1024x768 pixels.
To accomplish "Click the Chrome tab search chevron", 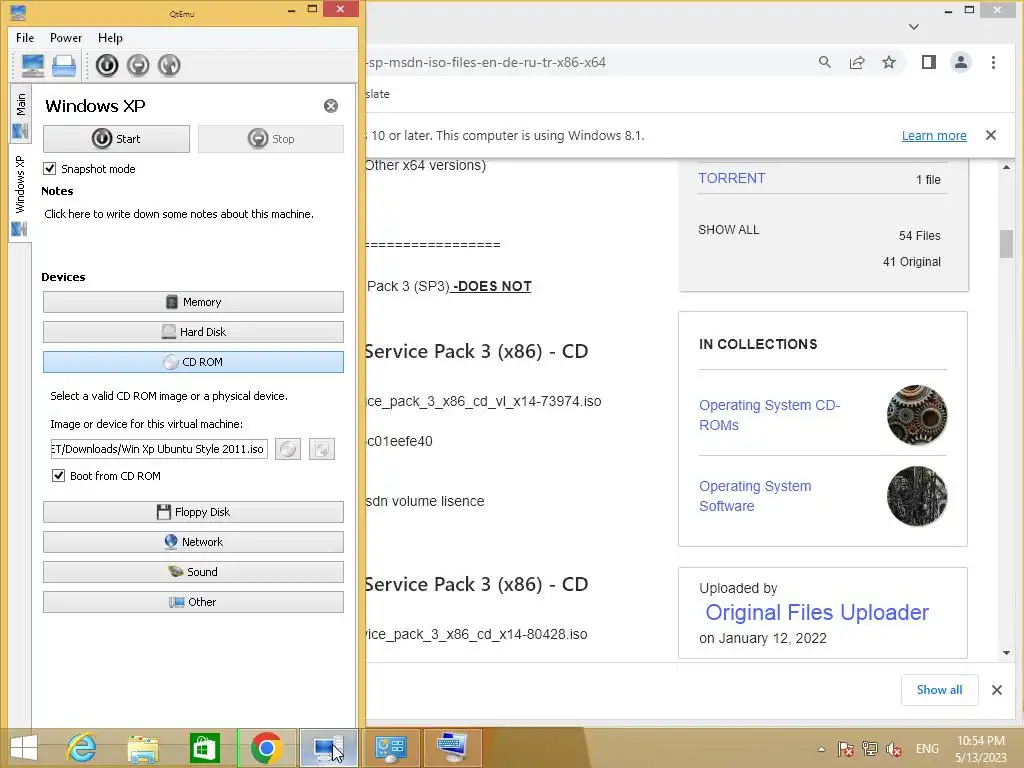I will [914, 27].
